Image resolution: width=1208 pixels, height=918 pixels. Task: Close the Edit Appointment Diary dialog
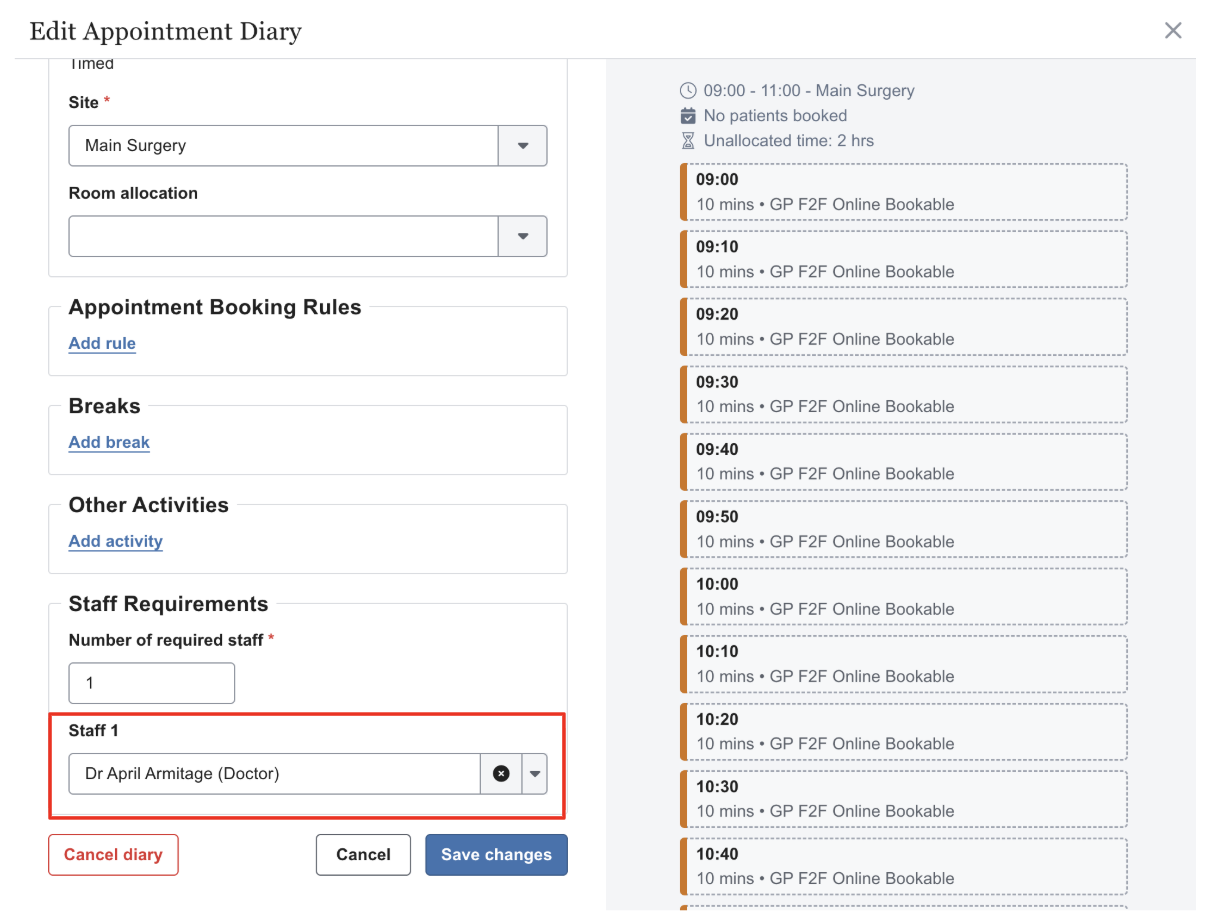coord(1173,31)
